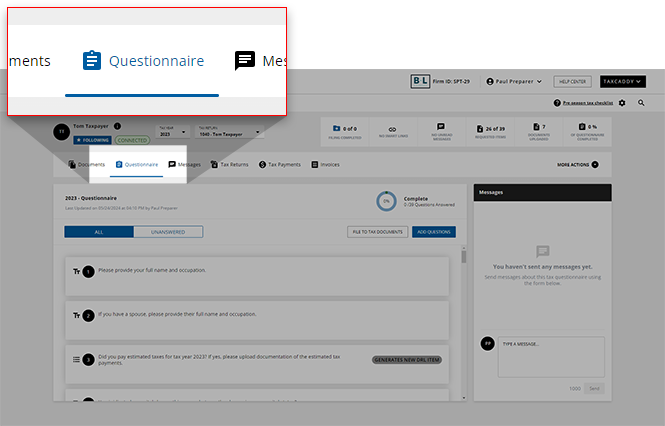Go to the Messages tab
Viewport: 665px width, 426px height.
184,165
